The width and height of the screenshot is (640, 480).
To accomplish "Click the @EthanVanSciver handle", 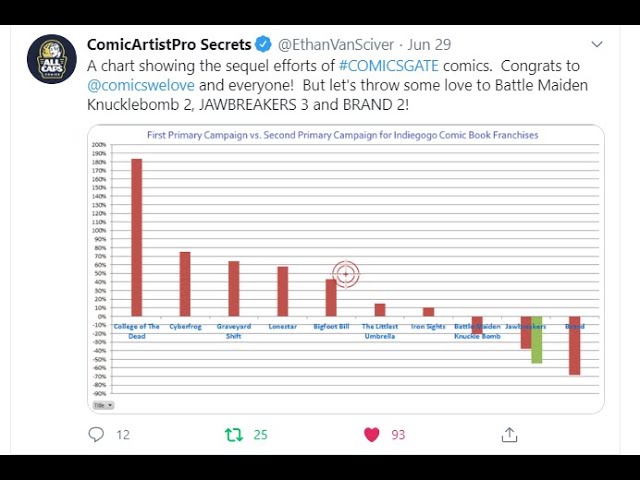I will click(334, 45).
